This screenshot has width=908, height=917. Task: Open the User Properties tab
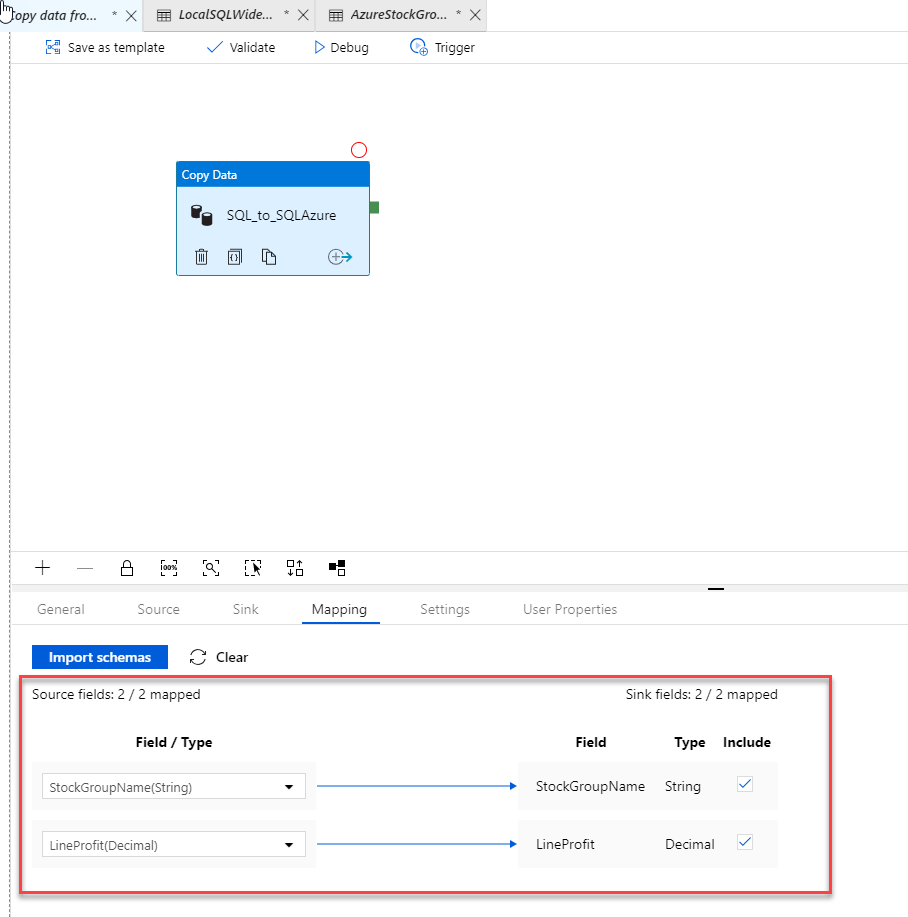click(x=570, y=609)
